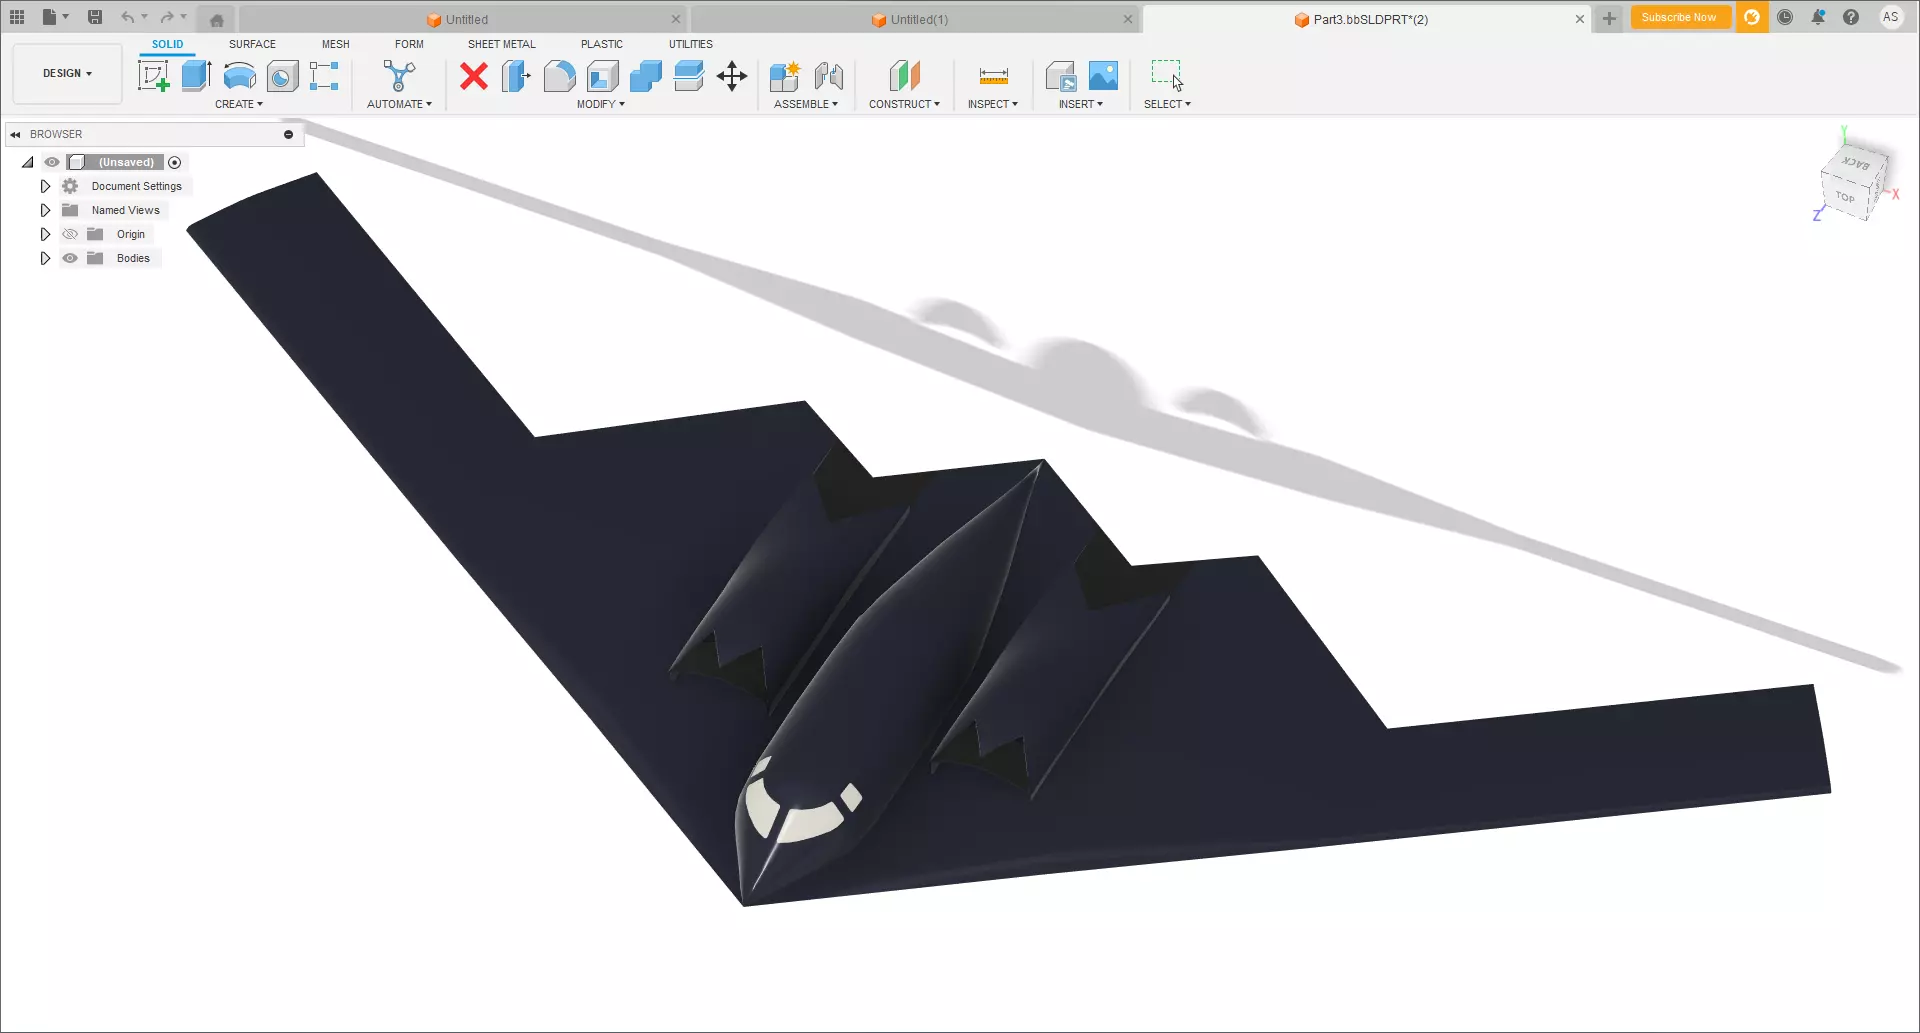The height and width of the screenshot is (1033, 1920).
Task: Select the Offset Face tool
Action: (689, 76)
